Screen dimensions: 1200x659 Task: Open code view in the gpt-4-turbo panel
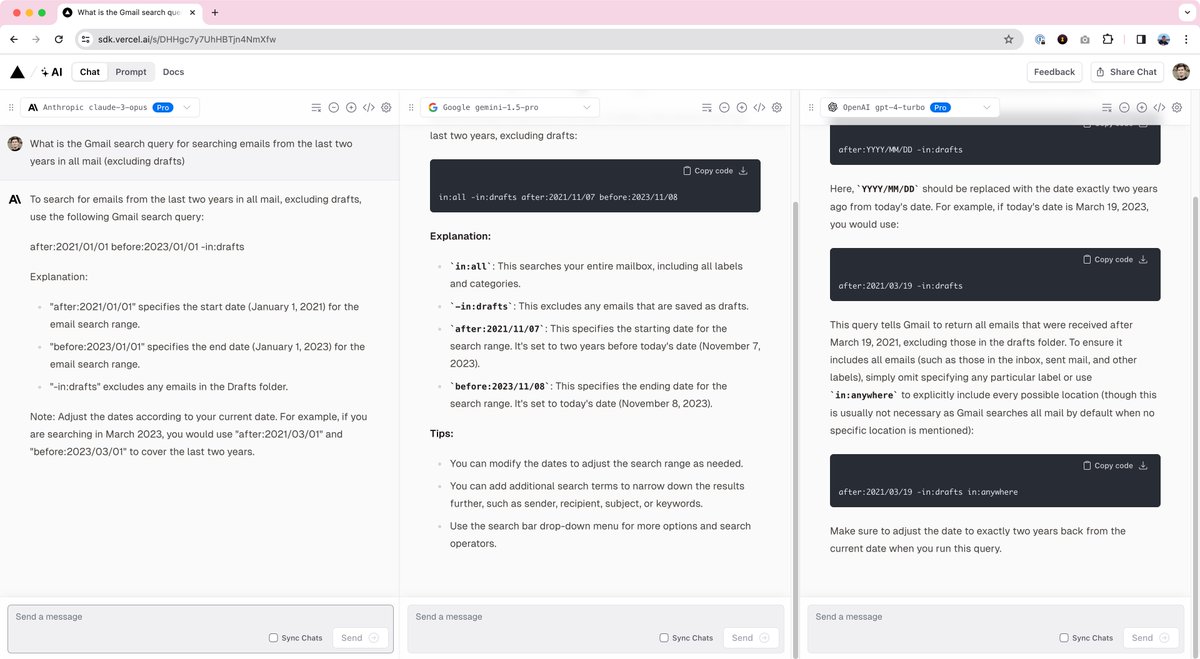(1159, 107)
